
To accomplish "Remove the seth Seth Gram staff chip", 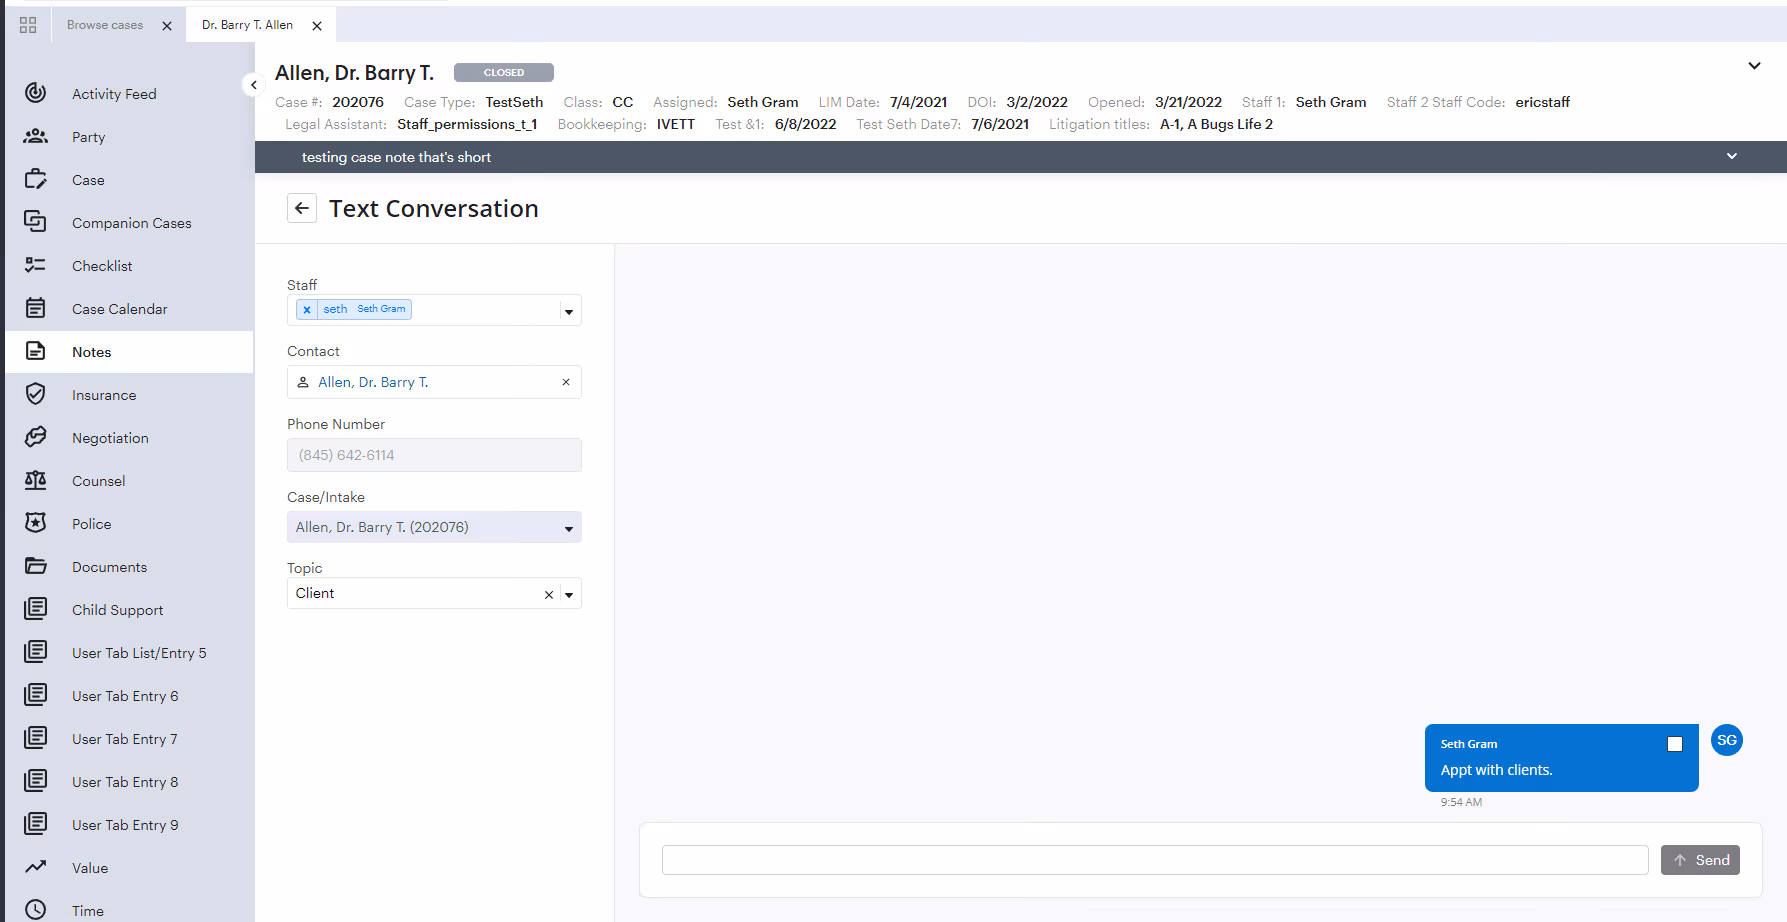I will (x=307, y=310).
